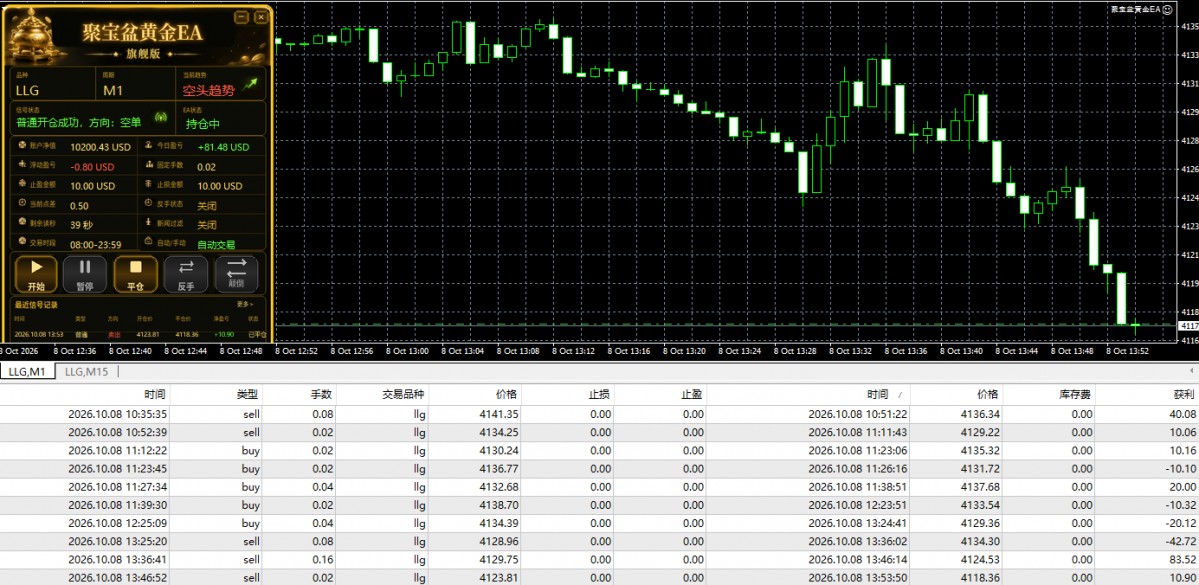The height and width of the screenshot is (585, 1199).
Task: Click the 反手 (reverse) button
Action: coord(186,274)
